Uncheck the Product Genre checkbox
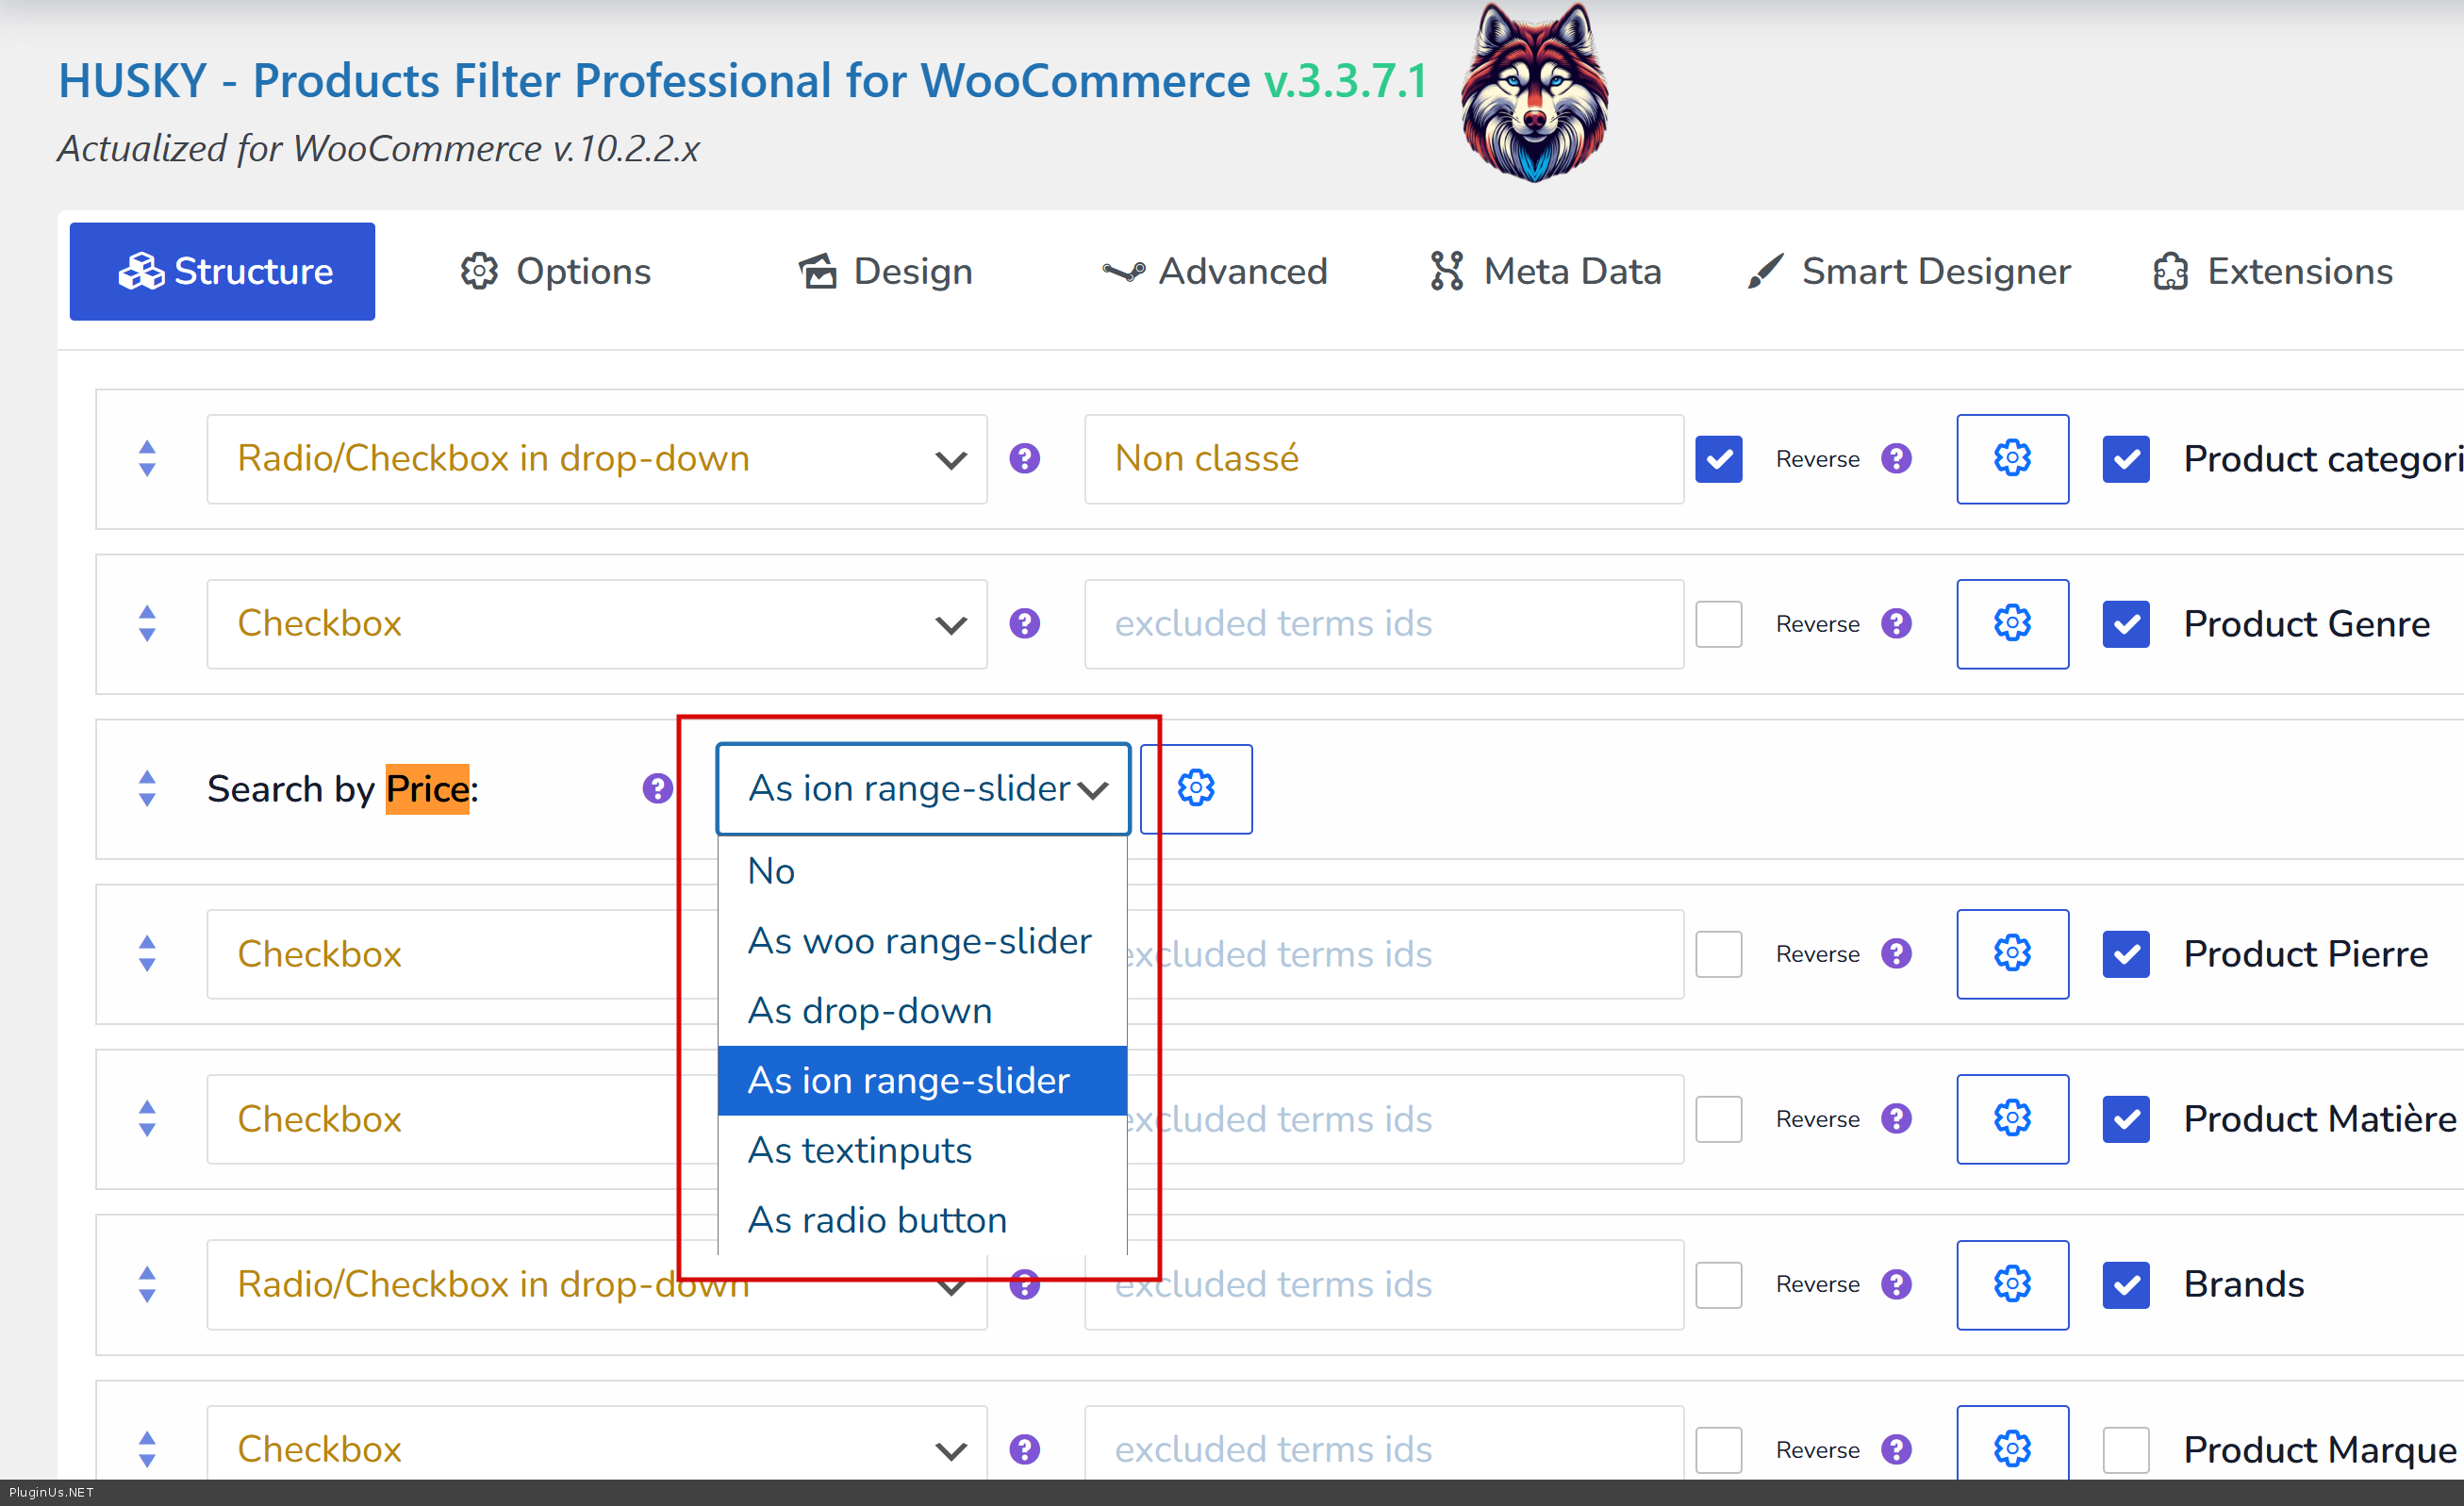 [2125, 623]
